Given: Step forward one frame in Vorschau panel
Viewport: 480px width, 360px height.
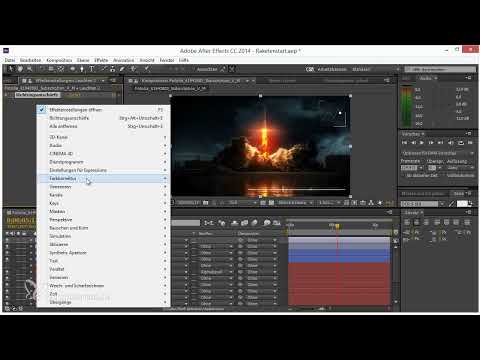Looking at the screenshot, I should tap(431, 143).
